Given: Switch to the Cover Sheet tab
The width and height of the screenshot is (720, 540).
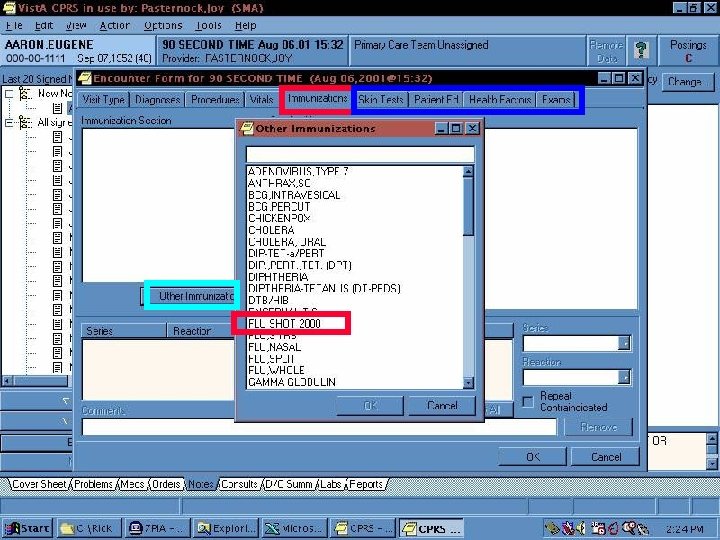Looking at the screenshot, I should pyautogui.click(x=39, y=484).
